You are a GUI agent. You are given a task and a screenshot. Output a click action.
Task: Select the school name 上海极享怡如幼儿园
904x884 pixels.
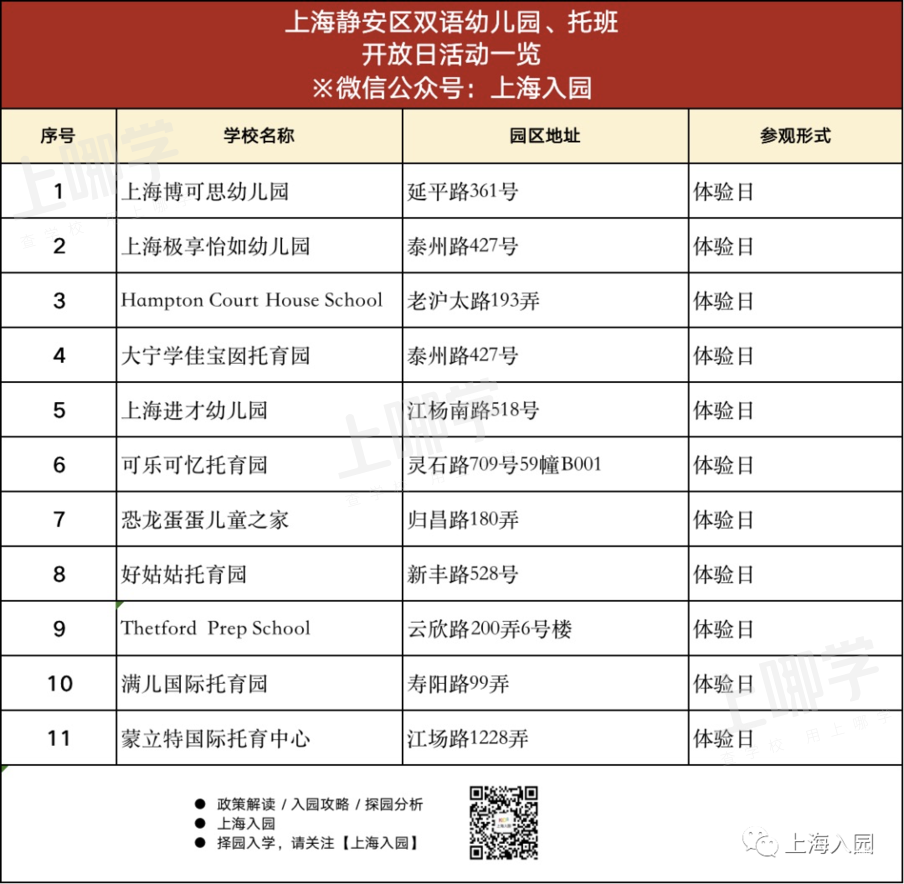pyautogui.click(x=216, y=246)
